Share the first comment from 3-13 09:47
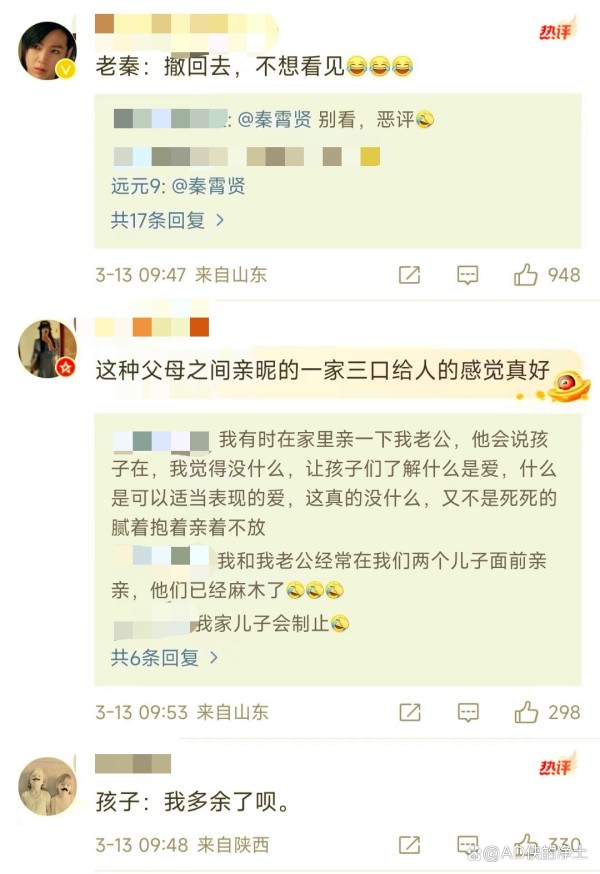Image resolution: width=600 pixels, height=874 pixels. tap(409, 275)
